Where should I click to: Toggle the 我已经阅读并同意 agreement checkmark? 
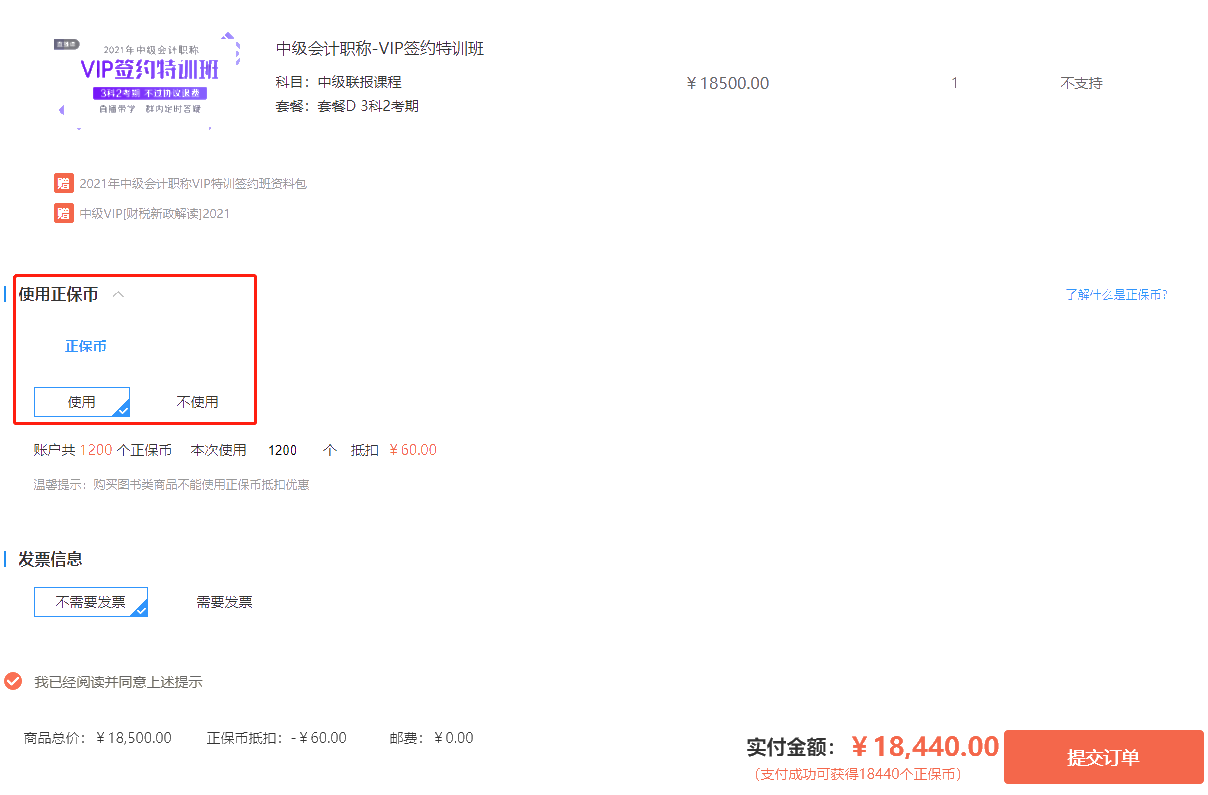pyautogui.click(x=13, y=681)
